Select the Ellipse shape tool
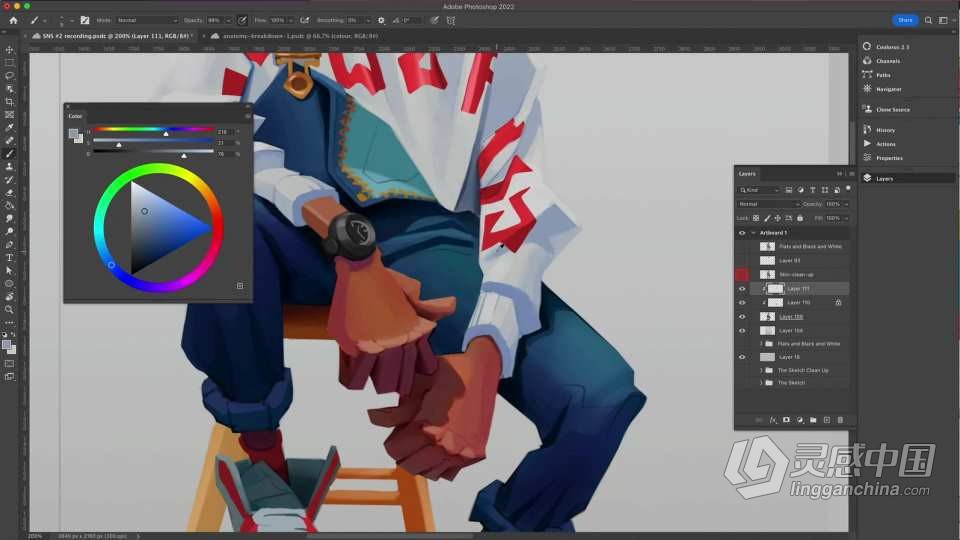The height and width of the screenshot is (540, 960). (x=9, y=283)
